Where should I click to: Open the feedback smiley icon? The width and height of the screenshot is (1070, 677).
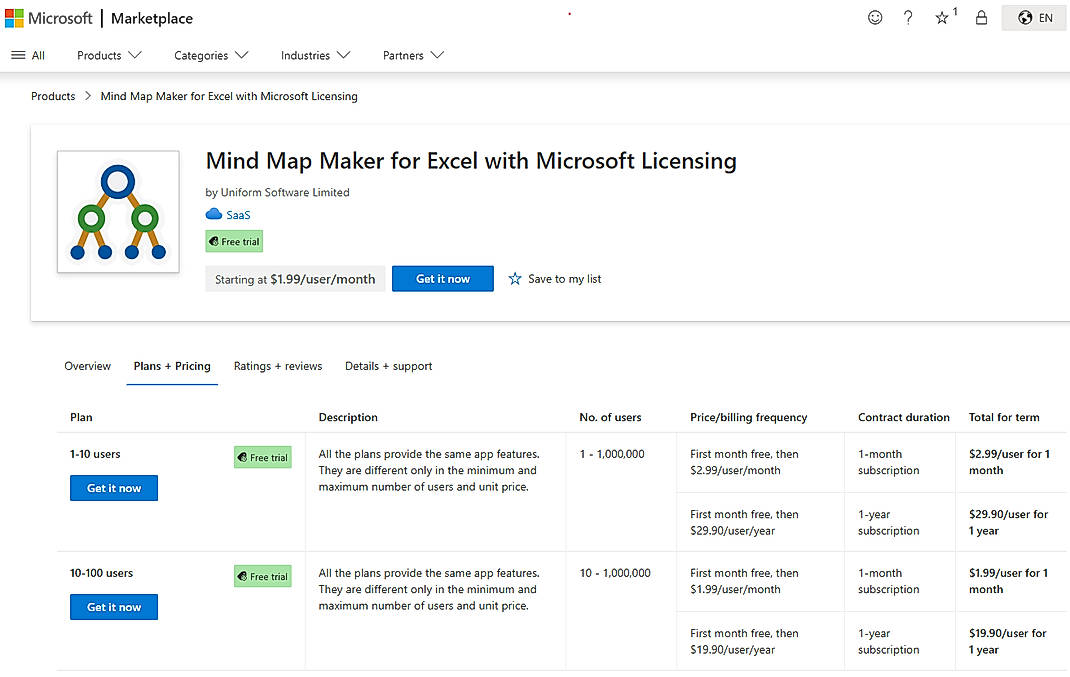pos(875,18)
